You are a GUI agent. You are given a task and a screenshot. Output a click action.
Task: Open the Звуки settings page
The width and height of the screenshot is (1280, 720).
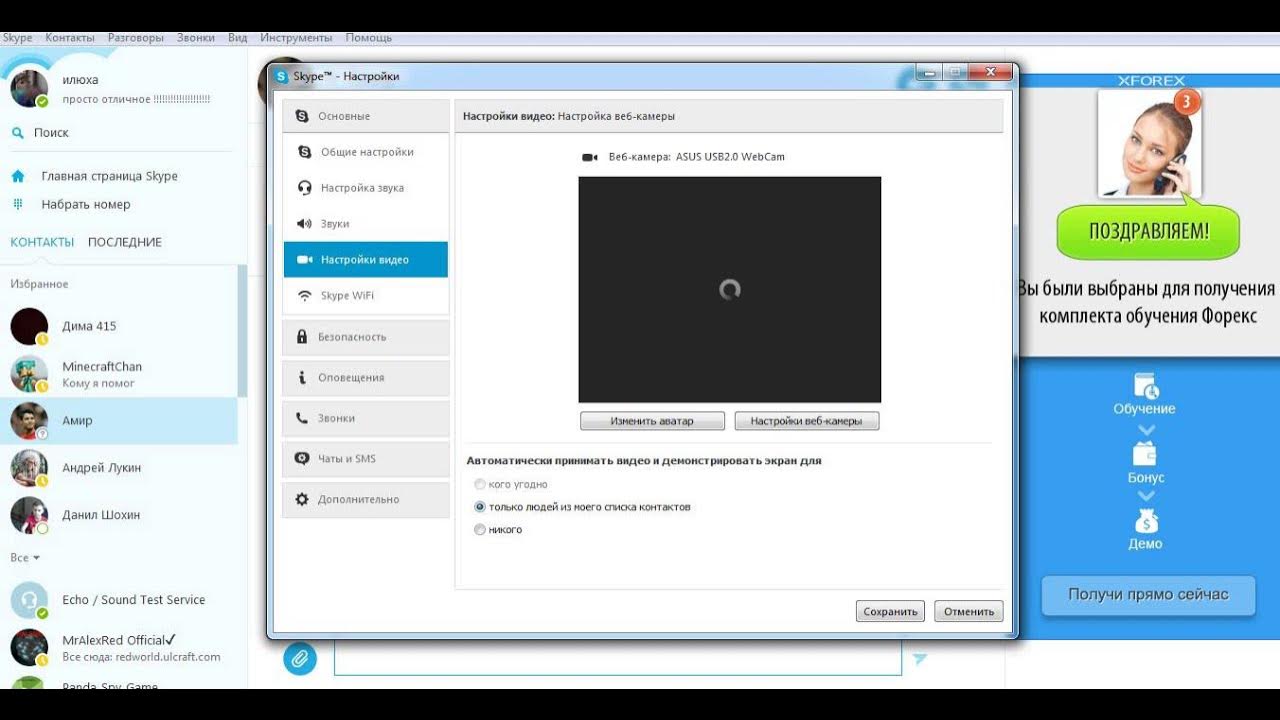point(366,224)
